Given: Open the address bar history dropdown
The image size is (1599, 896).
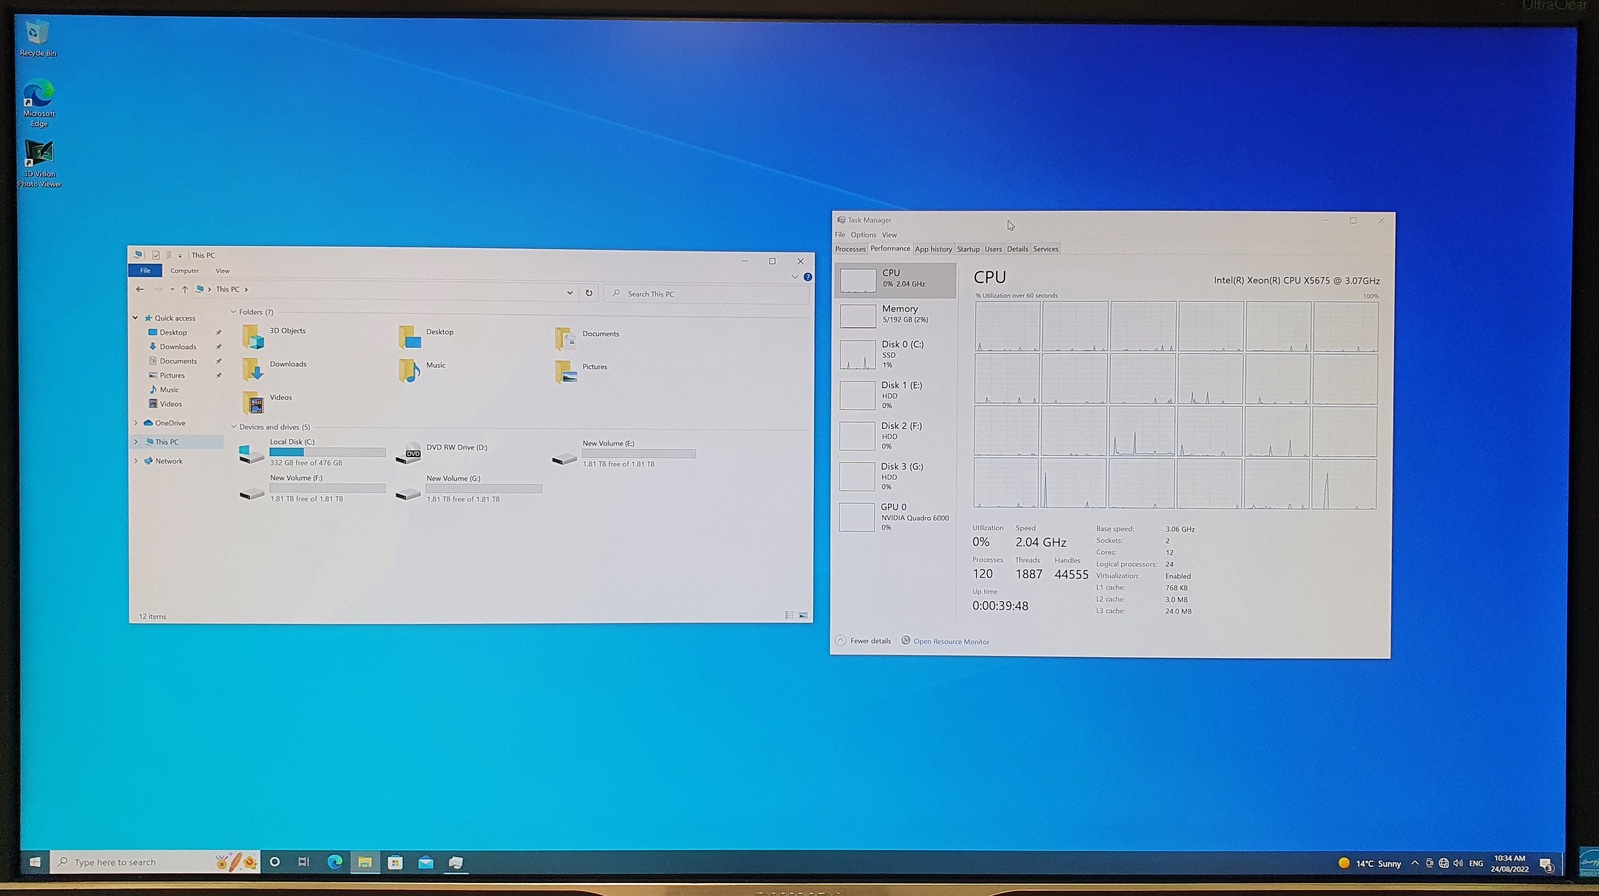Looking at the screenshot, I should (x=570, y=293).
